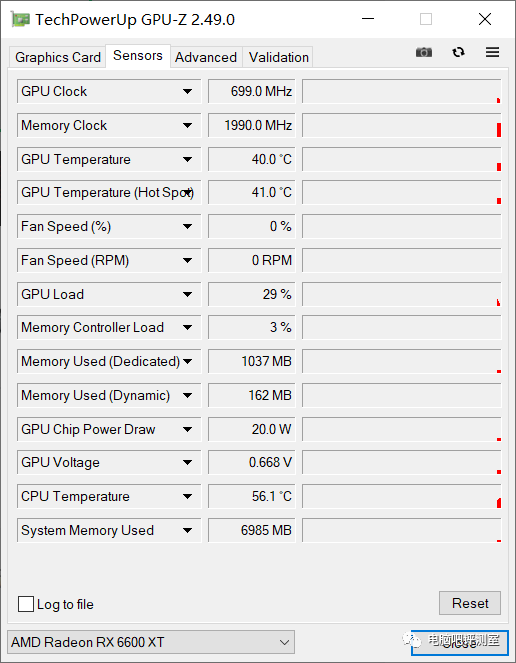
Task: Expand the GPU Temperature sensor options
Action: (x=187, y=159)
